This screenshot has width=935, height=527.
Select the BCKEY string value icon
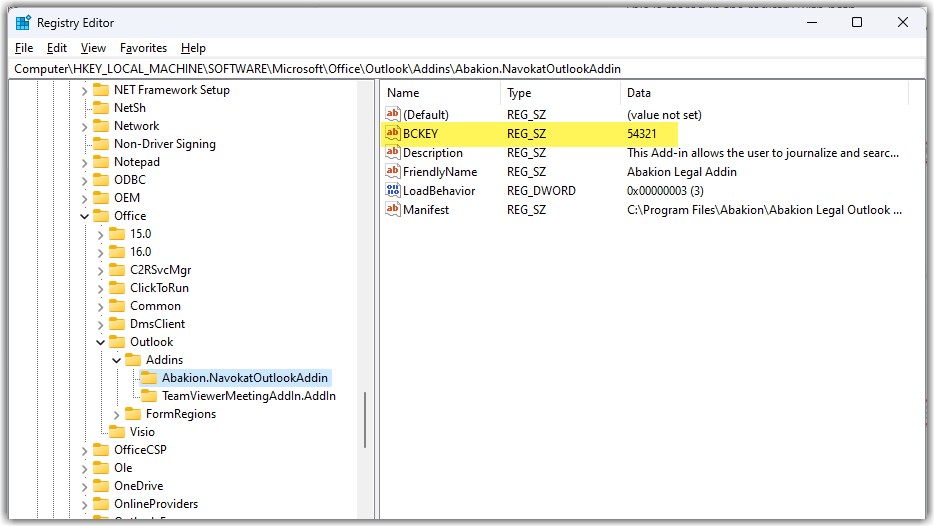(x=393, y=134)
